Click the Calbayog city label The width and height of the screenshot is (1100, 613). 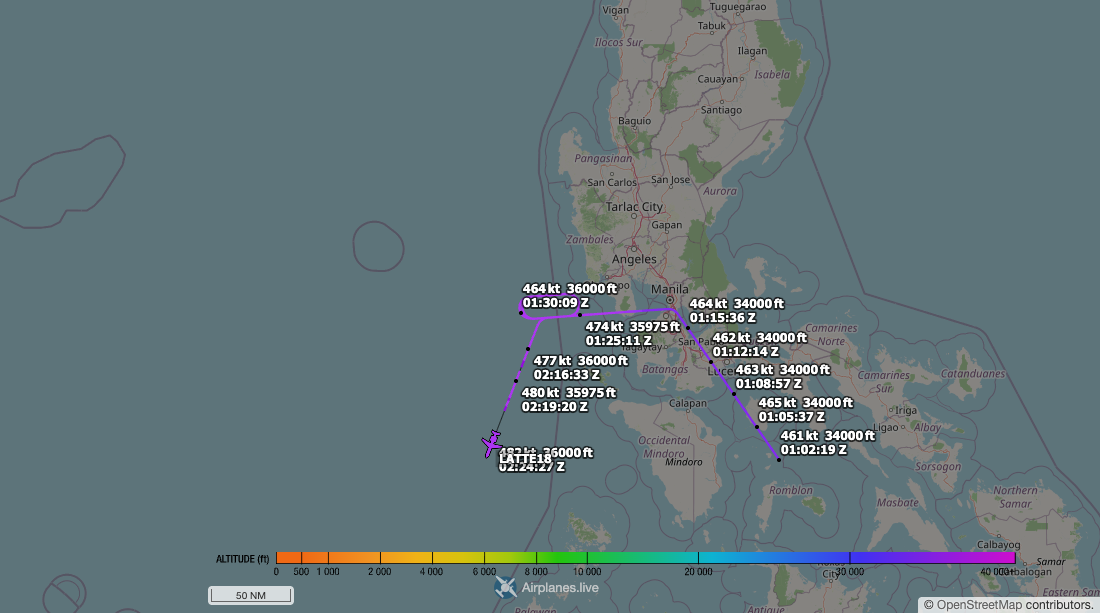click(x=999, y=544)
